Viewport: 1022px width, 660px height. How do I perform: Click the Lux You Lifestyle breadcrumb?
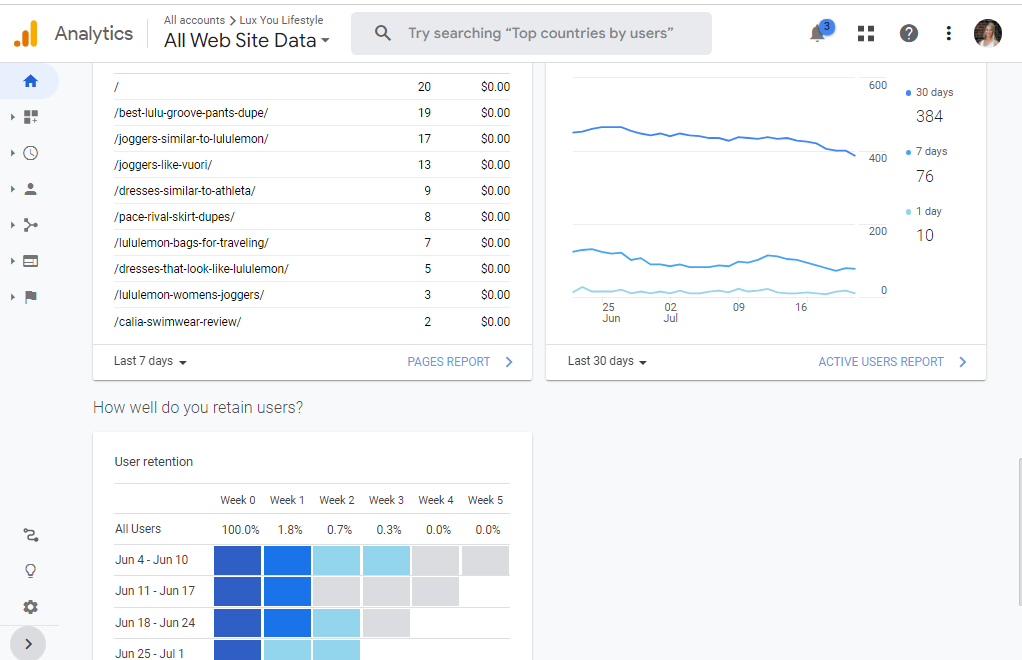click(281, 20)
